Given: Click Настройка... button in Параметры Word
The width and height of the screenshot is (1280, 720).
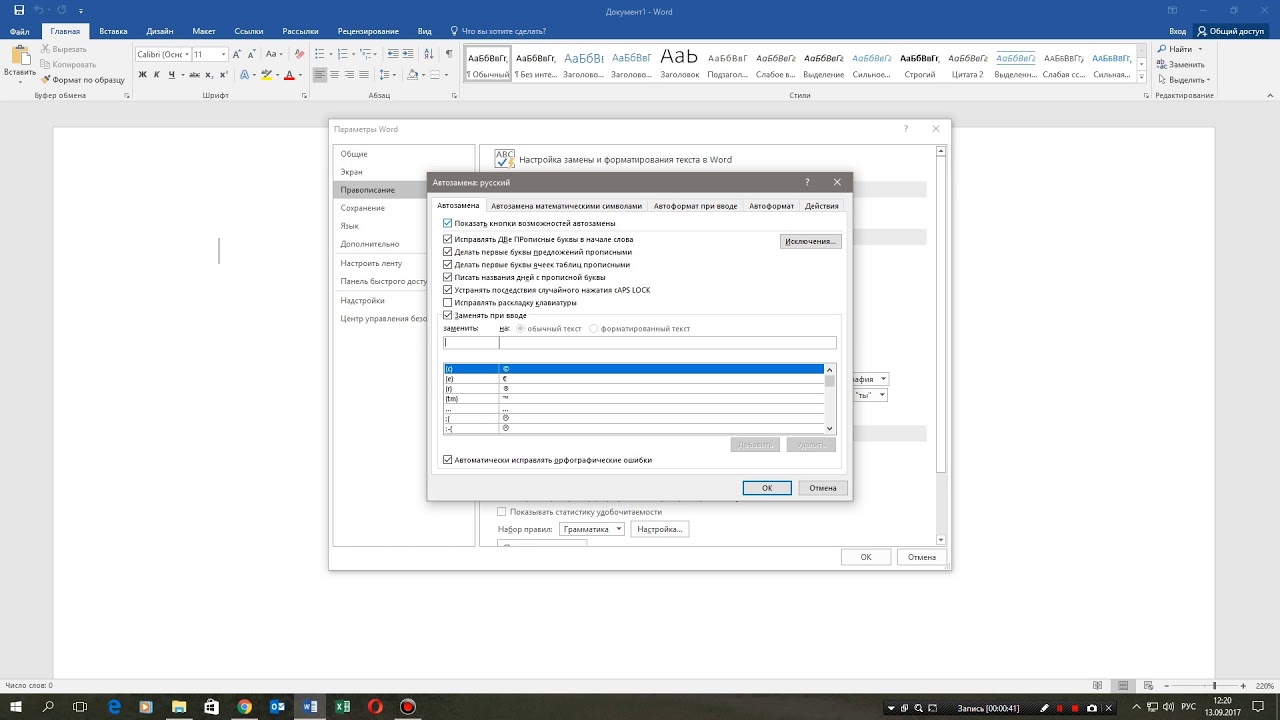Looking at the screenshot, I should tap(660, 529).
